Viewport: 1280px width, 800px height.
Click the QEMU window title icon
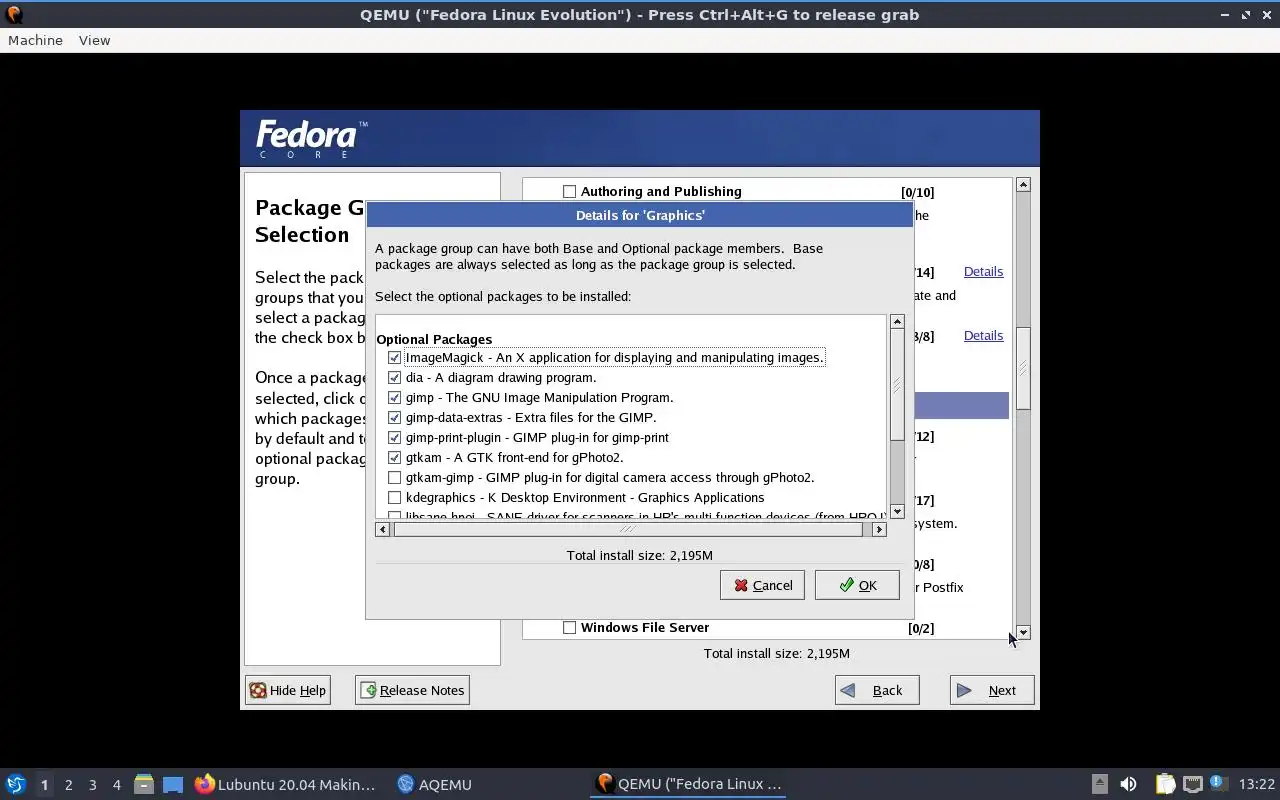[x=14, y=14]
